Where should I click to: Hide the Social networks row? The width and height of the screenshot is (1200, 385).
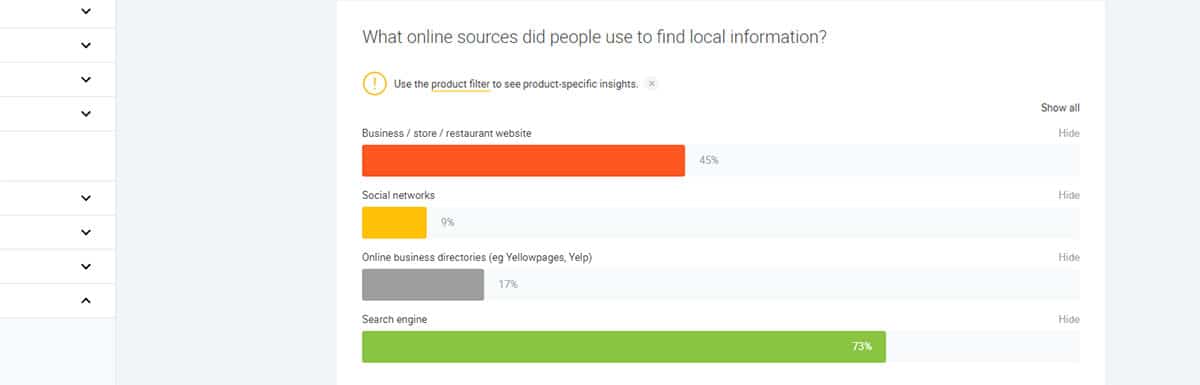click(1069, 195)
